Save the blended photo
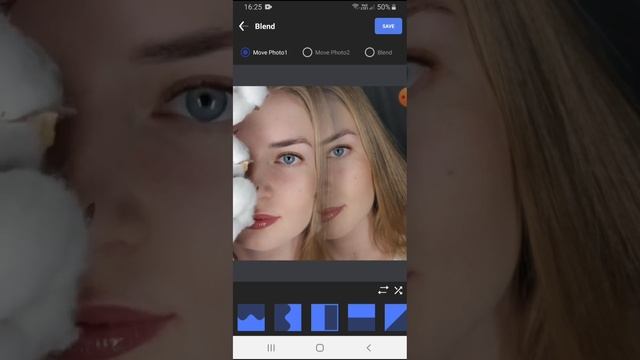Screen dimensions: 640x360 (388, 26)
